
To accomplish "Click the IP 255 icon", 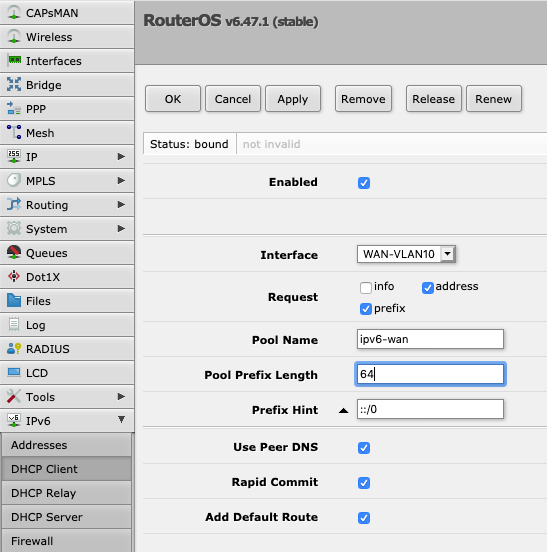I will (14, 156).
